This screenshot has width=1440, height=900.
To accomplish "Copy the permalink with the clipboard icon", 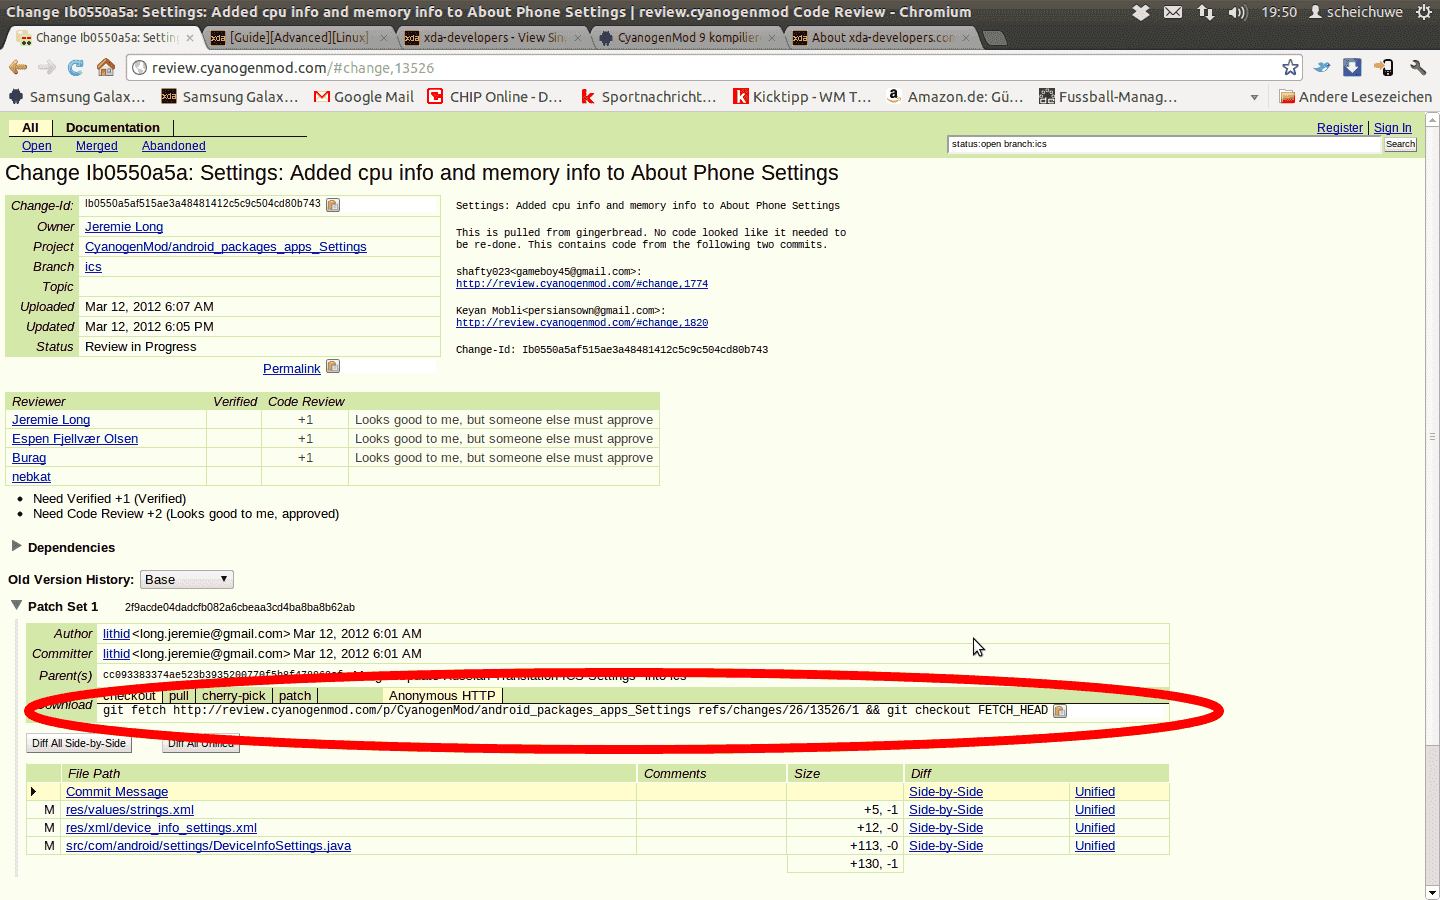I will 333,367.
